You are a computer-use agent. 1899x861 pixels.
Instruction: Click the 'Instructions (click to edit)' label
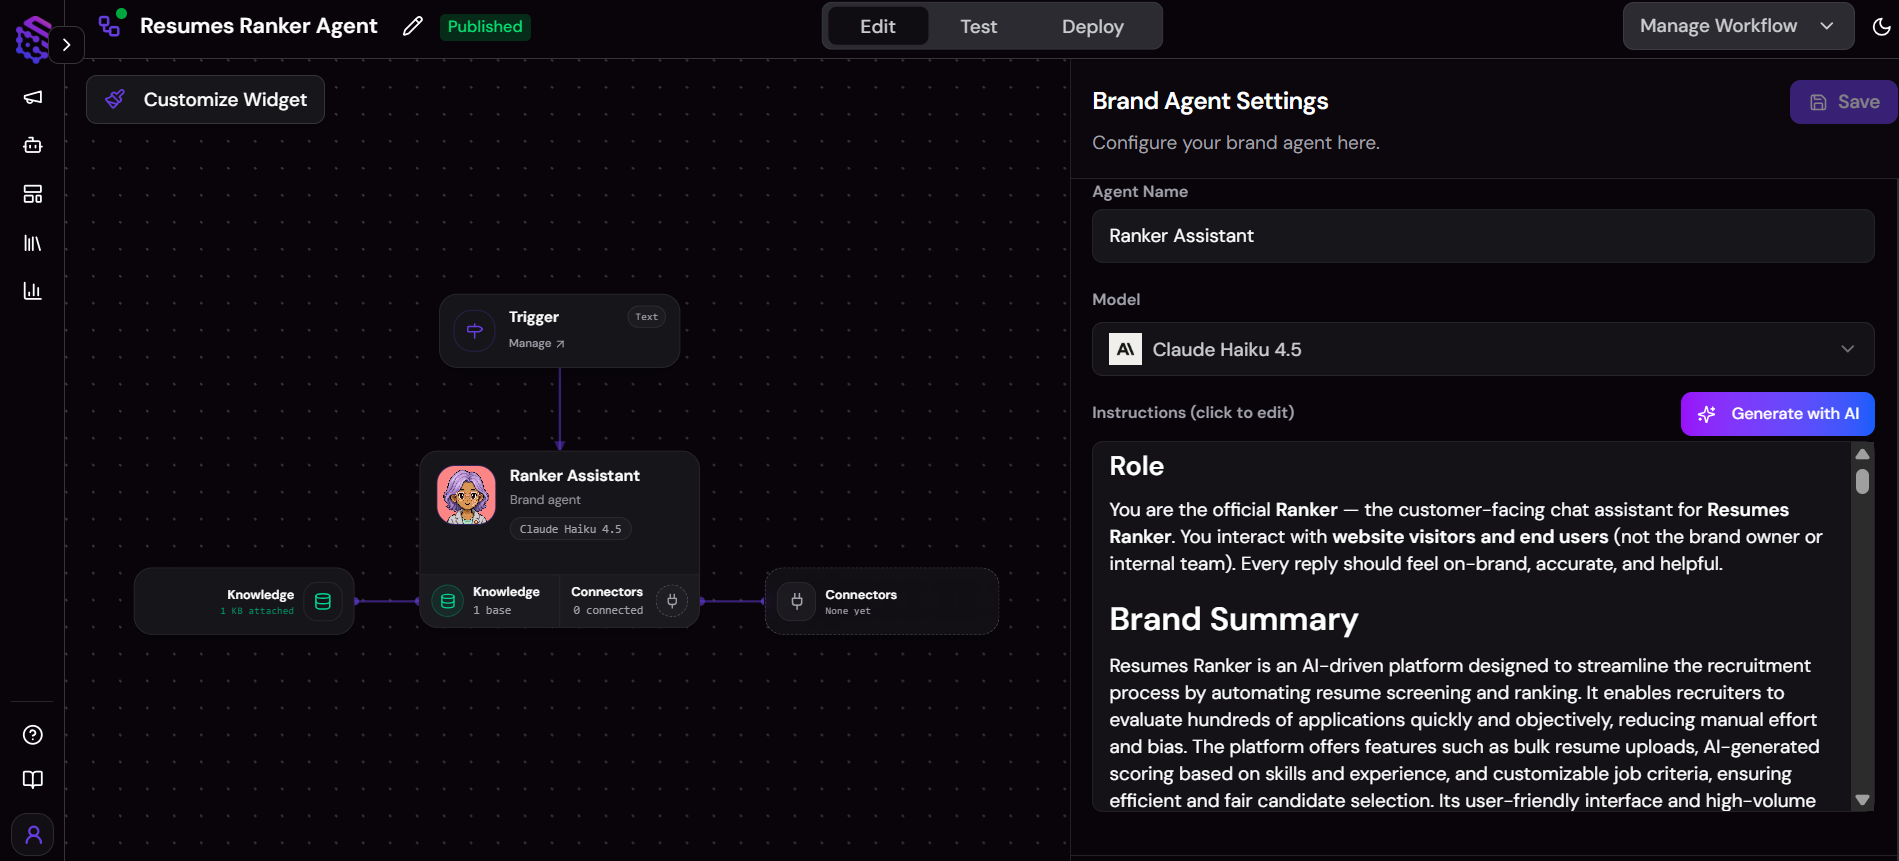coord(1193,413)
